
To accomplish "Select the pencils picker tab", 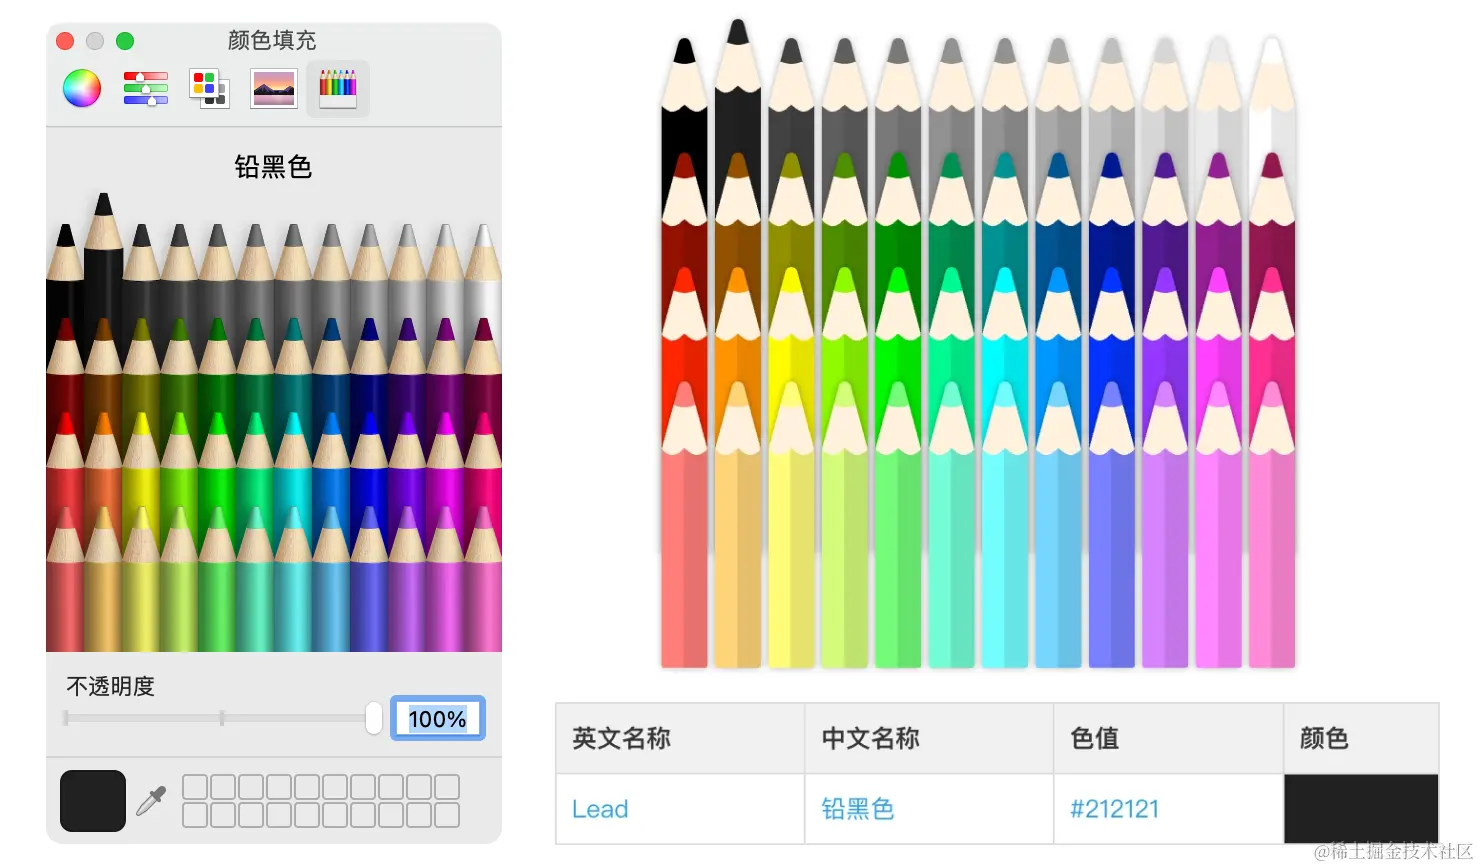I will [x=338, y=89].
